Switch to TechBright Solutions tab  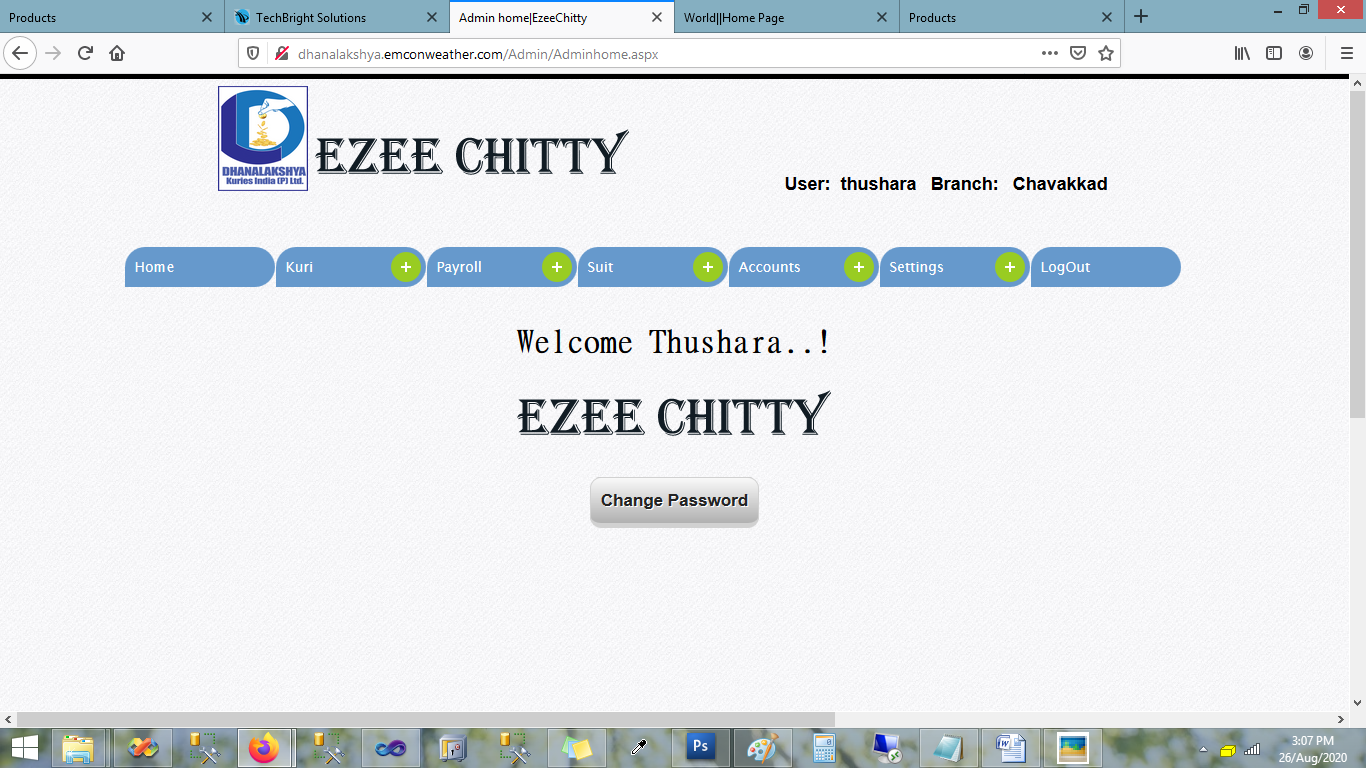(320, 17)
